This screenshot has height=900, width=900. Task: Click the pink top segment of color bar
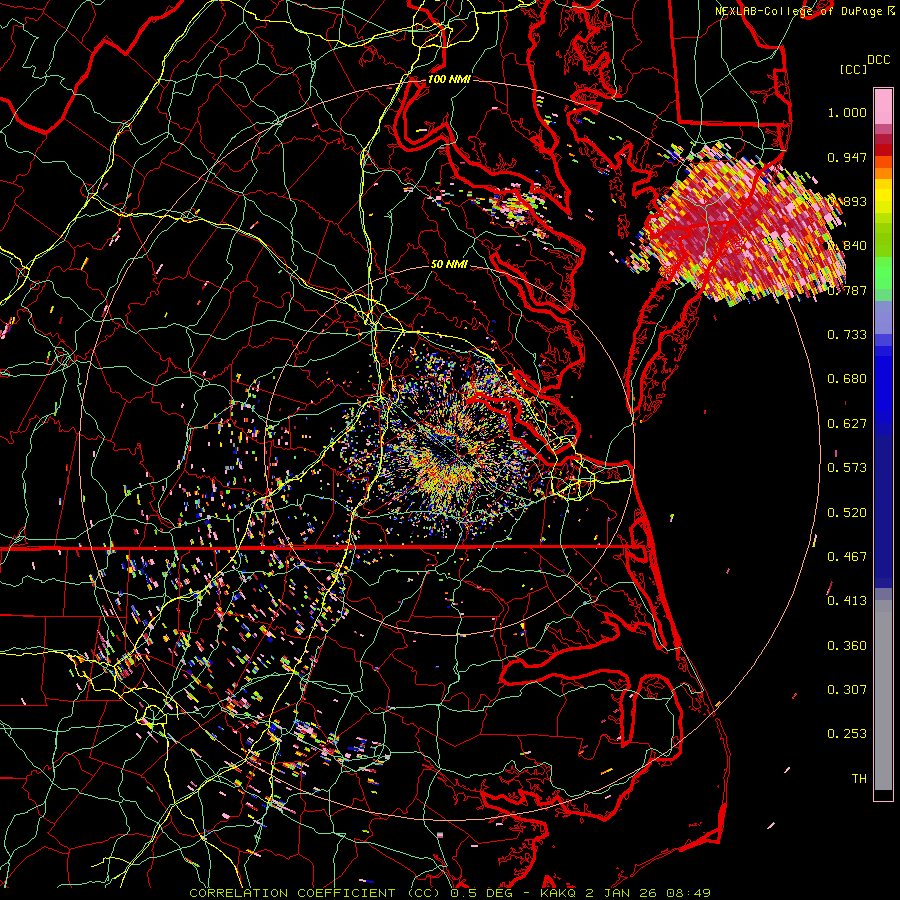pos(883,107)
